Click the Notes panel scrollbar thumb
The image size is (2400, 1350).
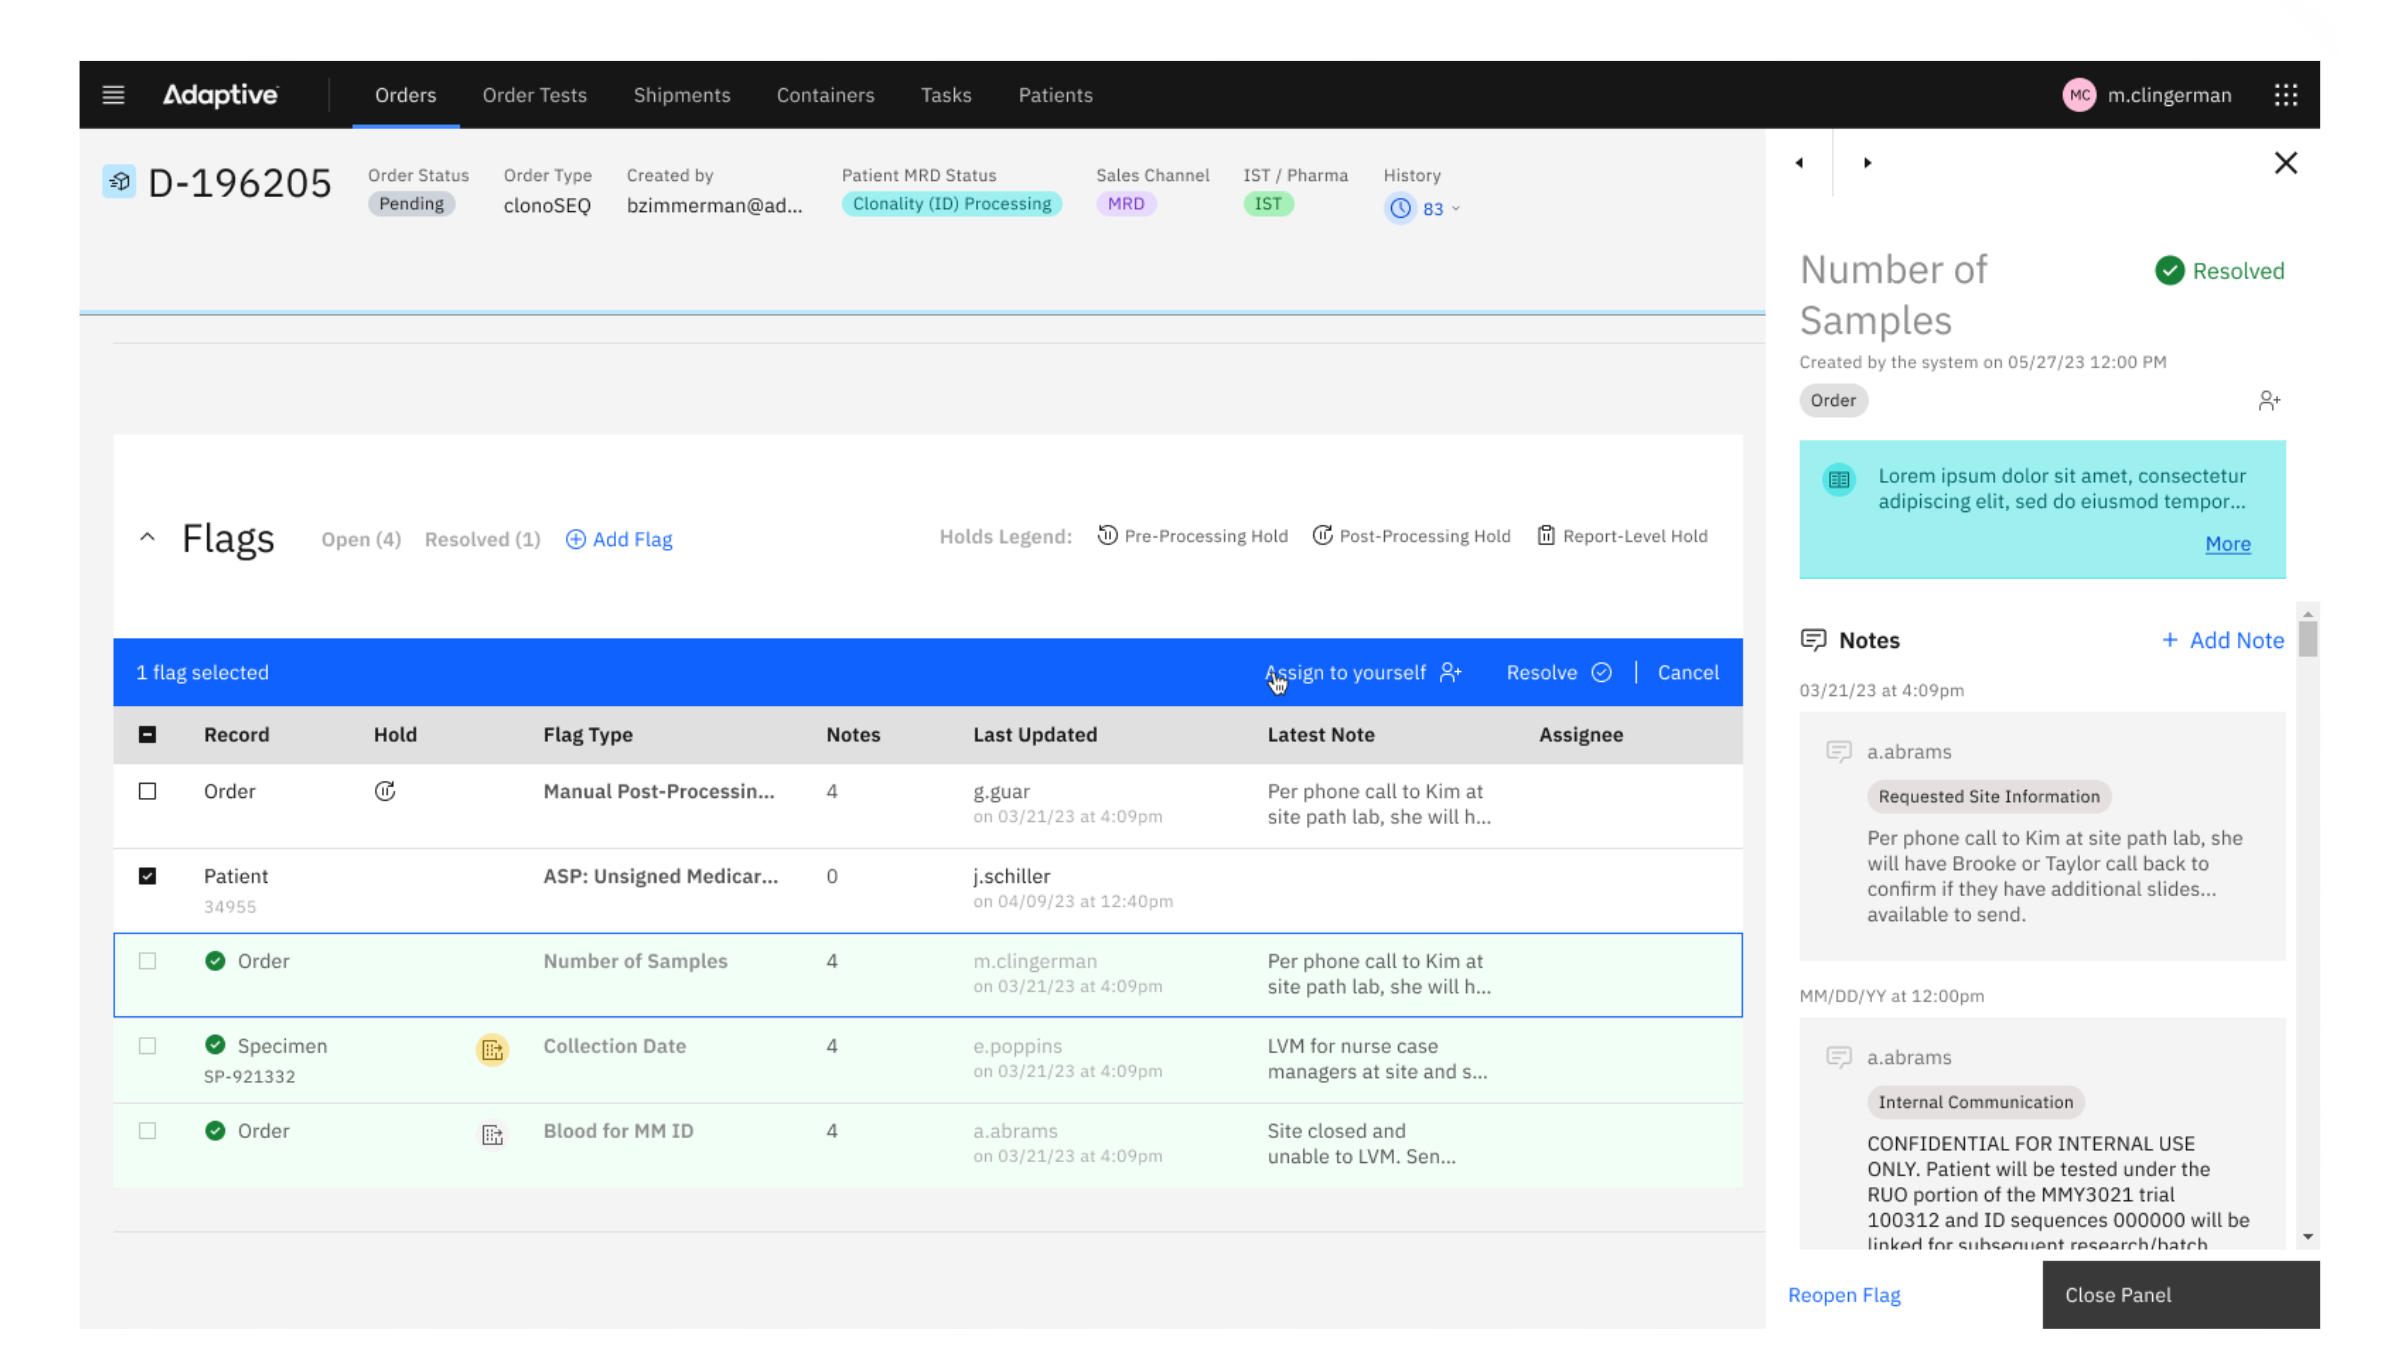point(2307,638)
